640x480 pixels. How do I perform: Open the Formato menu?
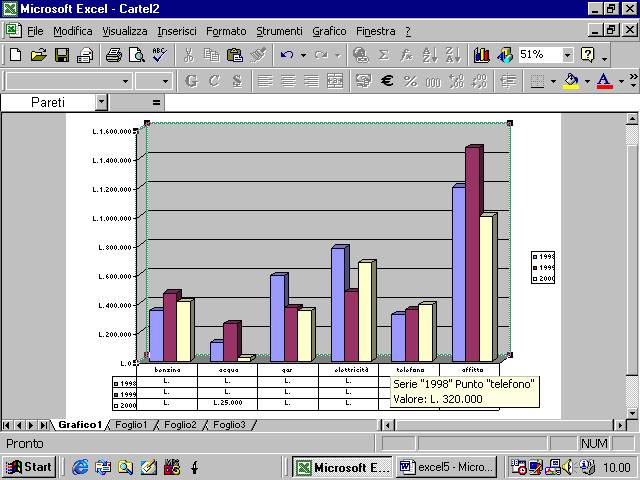pyautogui.click(x=225, y=31)
